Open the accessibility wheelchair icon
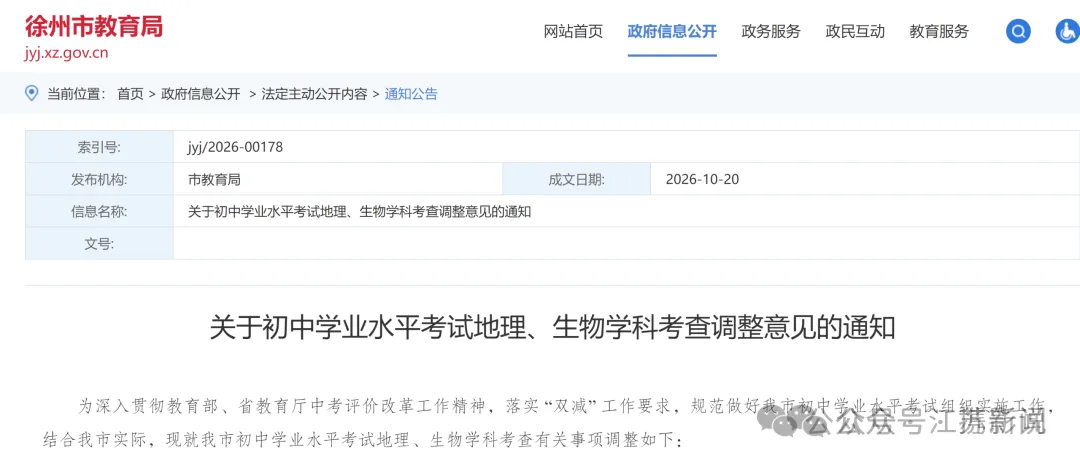Screen dimensions: 1080x464 tap(1068, 31)
